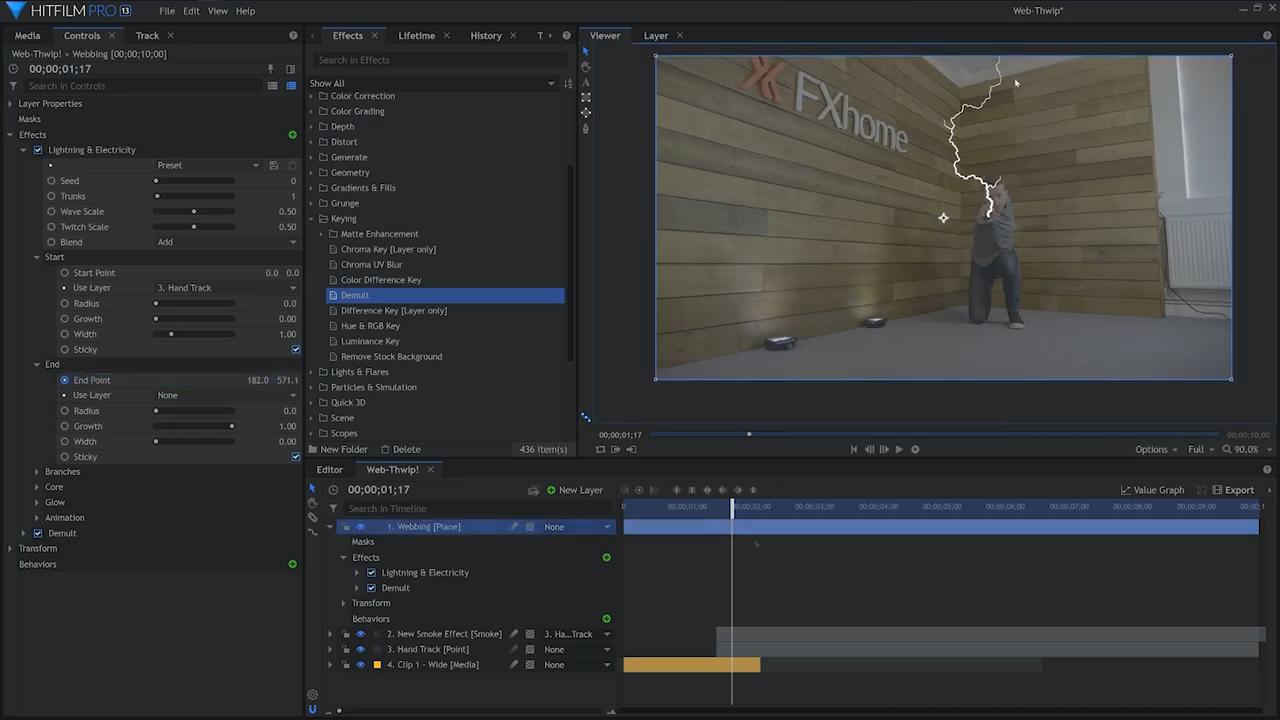Expand the Branches section
Screen dimensions: 1280x720
pyautogui.click(x=37, y=472)
